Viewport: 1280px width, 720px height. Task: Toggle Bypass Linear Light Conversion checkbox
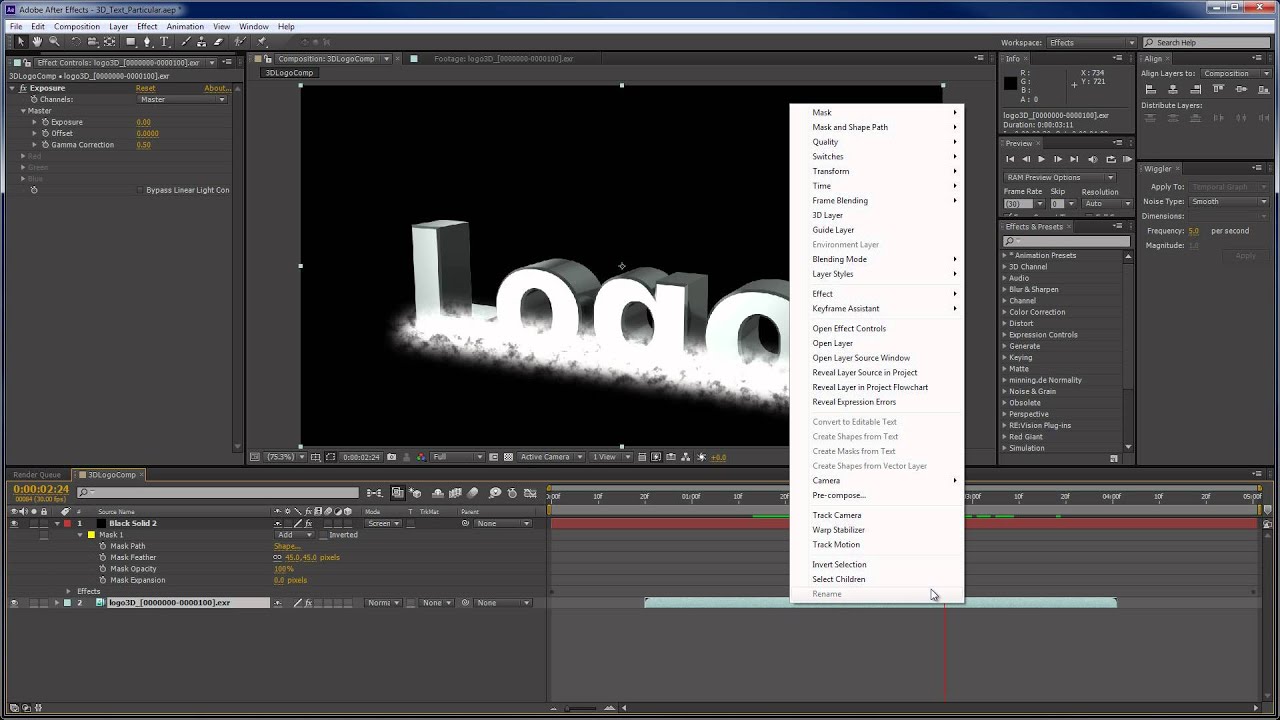[140, 190]
